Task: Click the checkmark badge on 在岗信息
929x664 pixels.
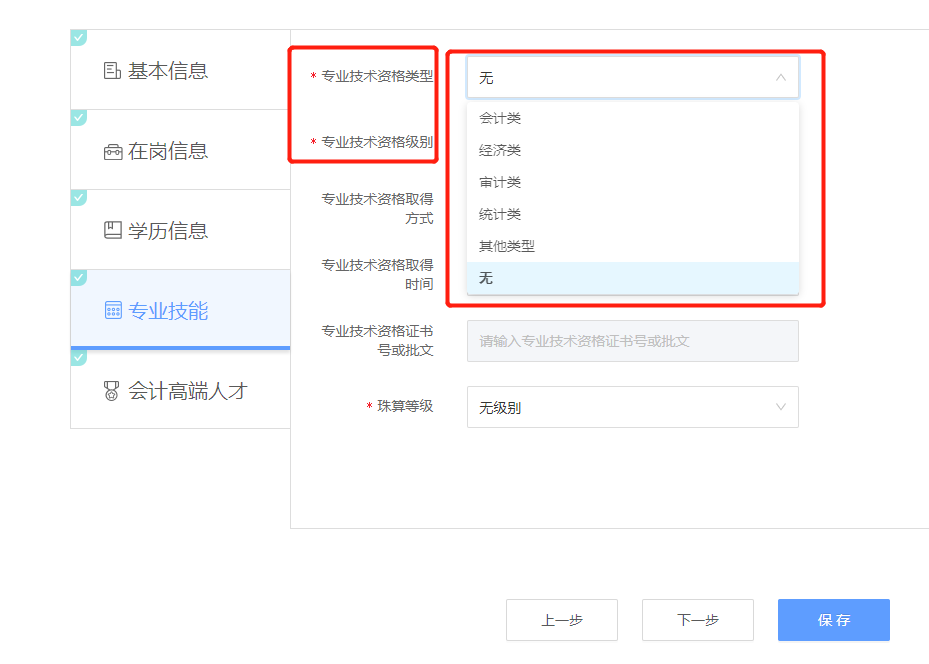Action: click(78, 117)
